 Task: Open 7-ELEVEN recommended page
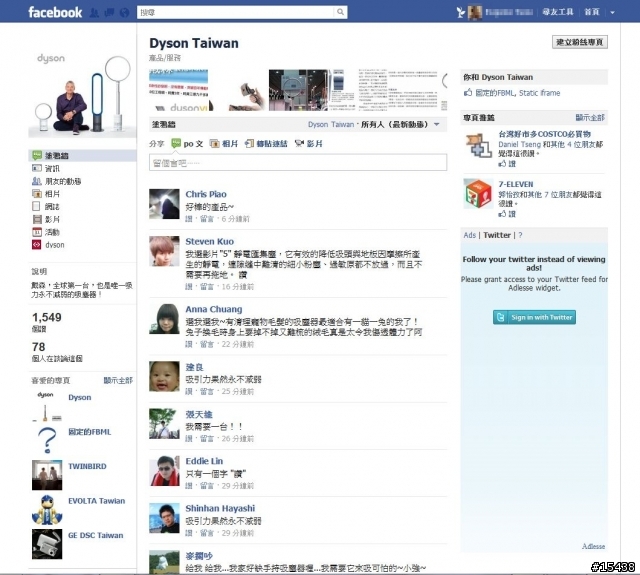tap(516, 184)
